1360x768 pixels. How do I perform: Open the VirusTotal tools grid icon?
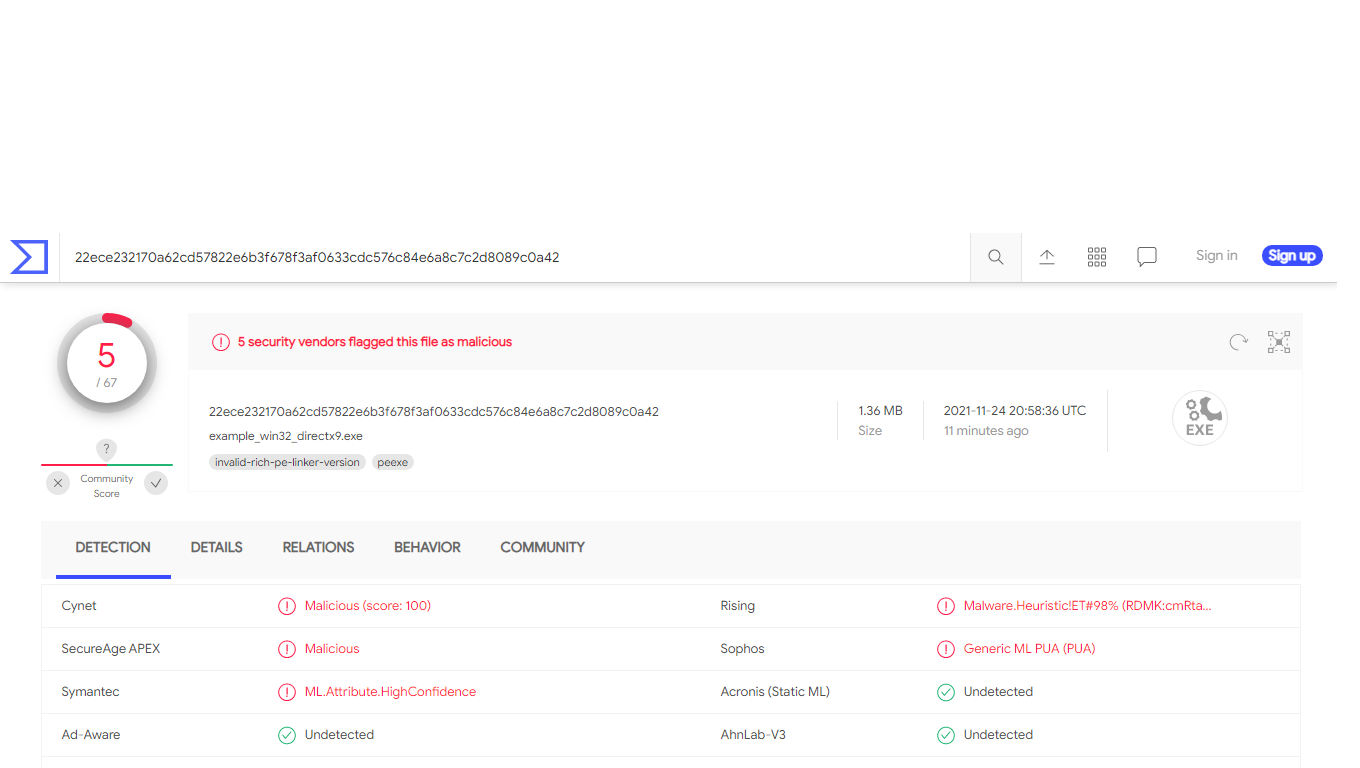[1096, 257]
